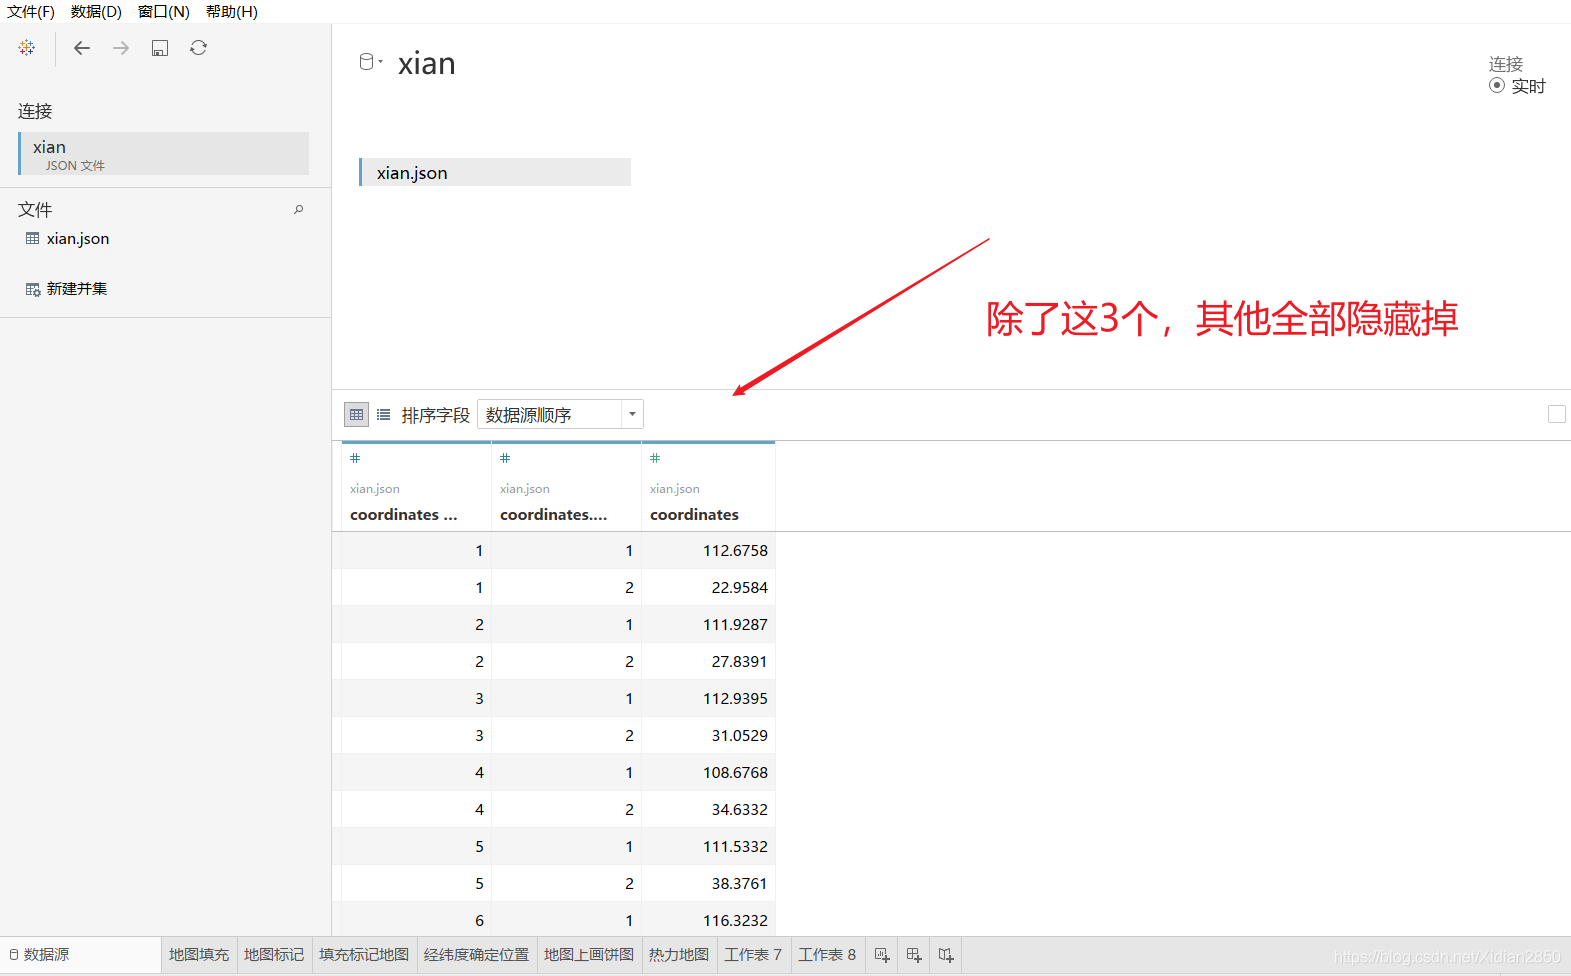Screen dimensions: 1571x976
Task: Open the 工作表 7 tab
Action: 753,955
